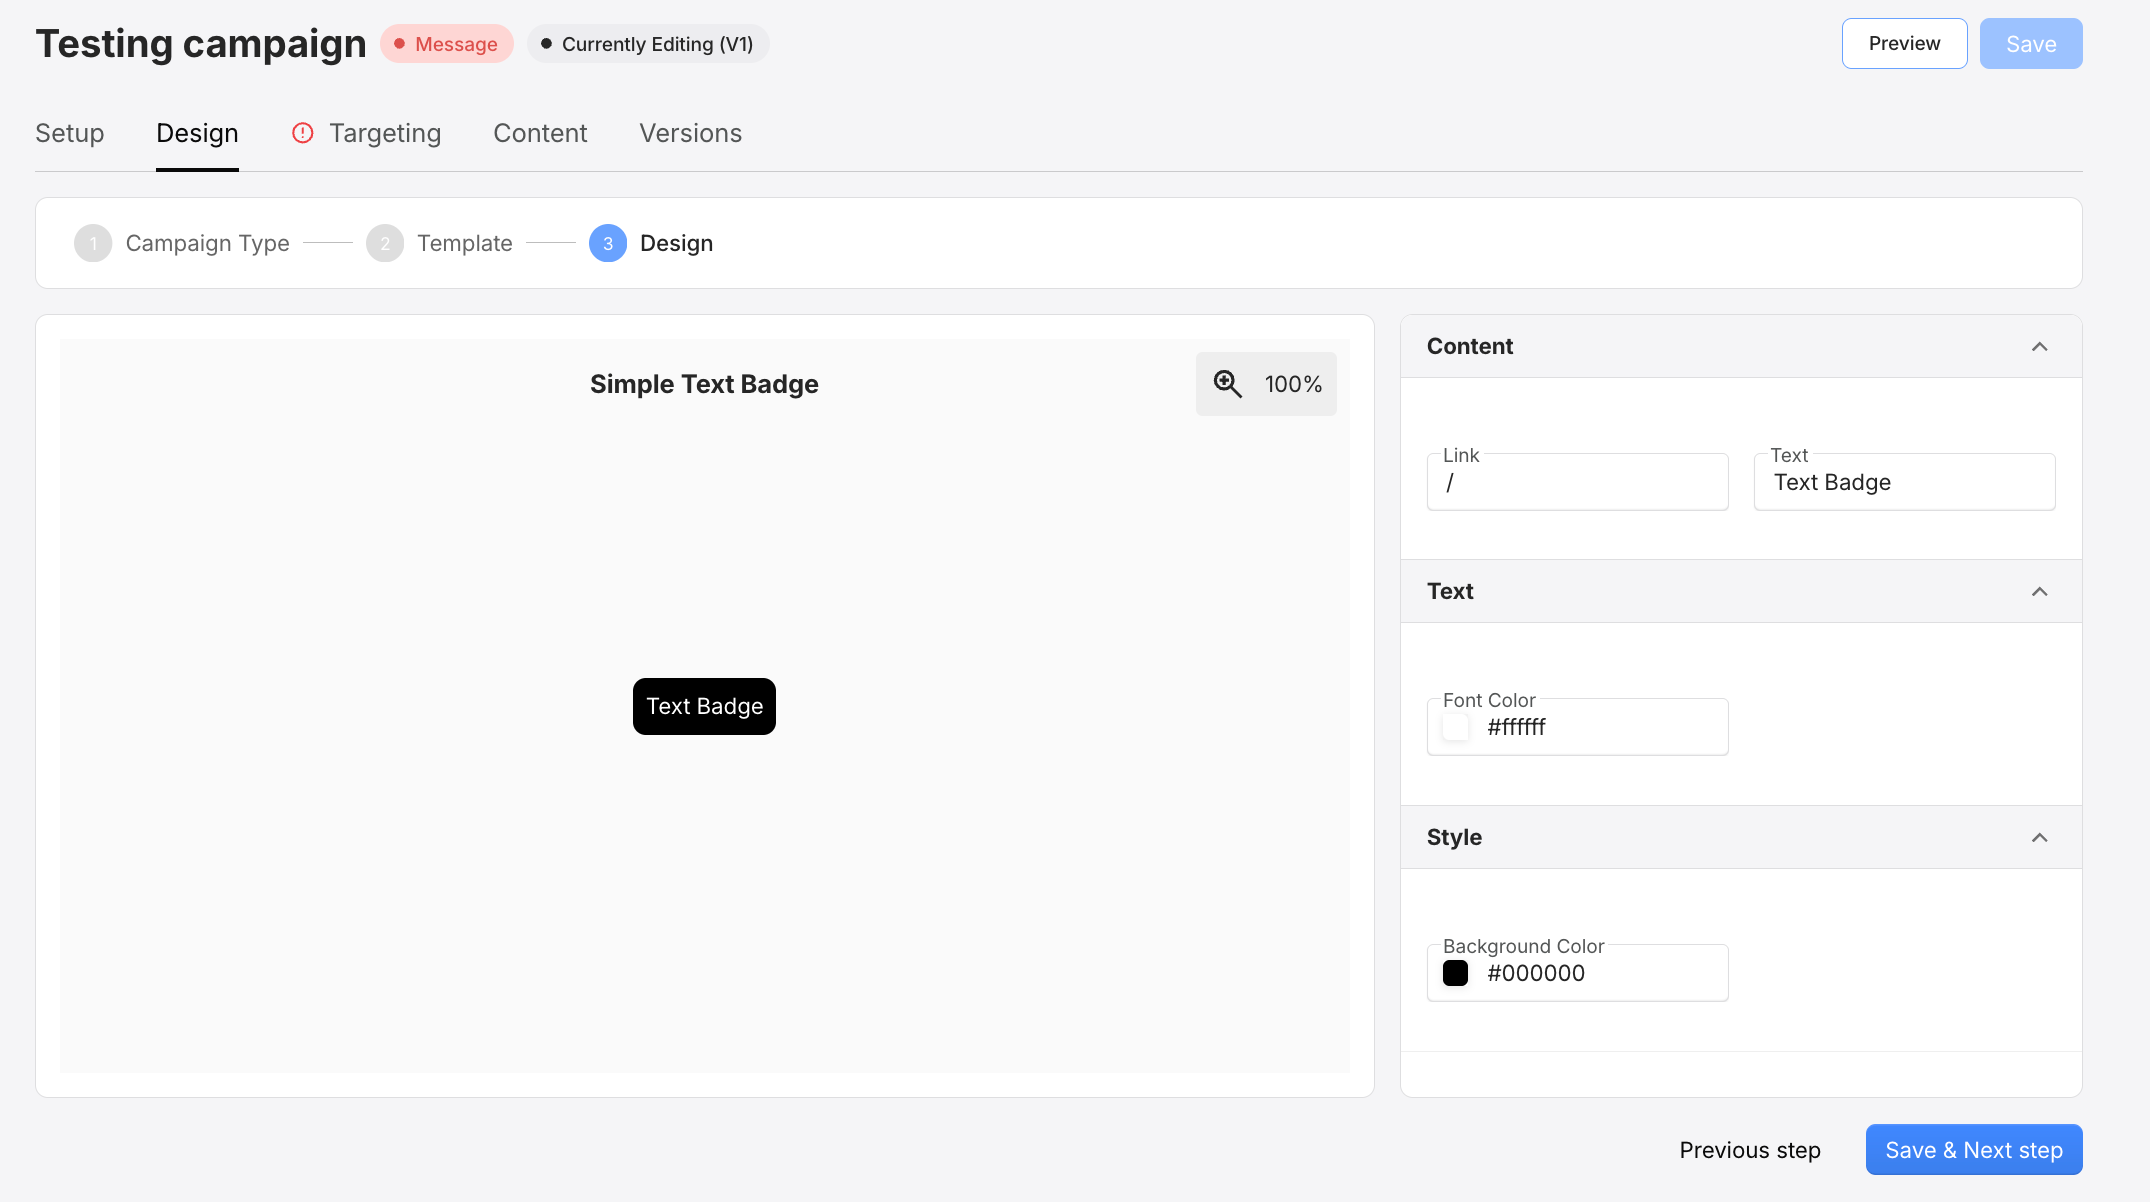The width and height of the screenshot is (2150, 1202).
Task: Click the Link input field
Action: 1577,481
